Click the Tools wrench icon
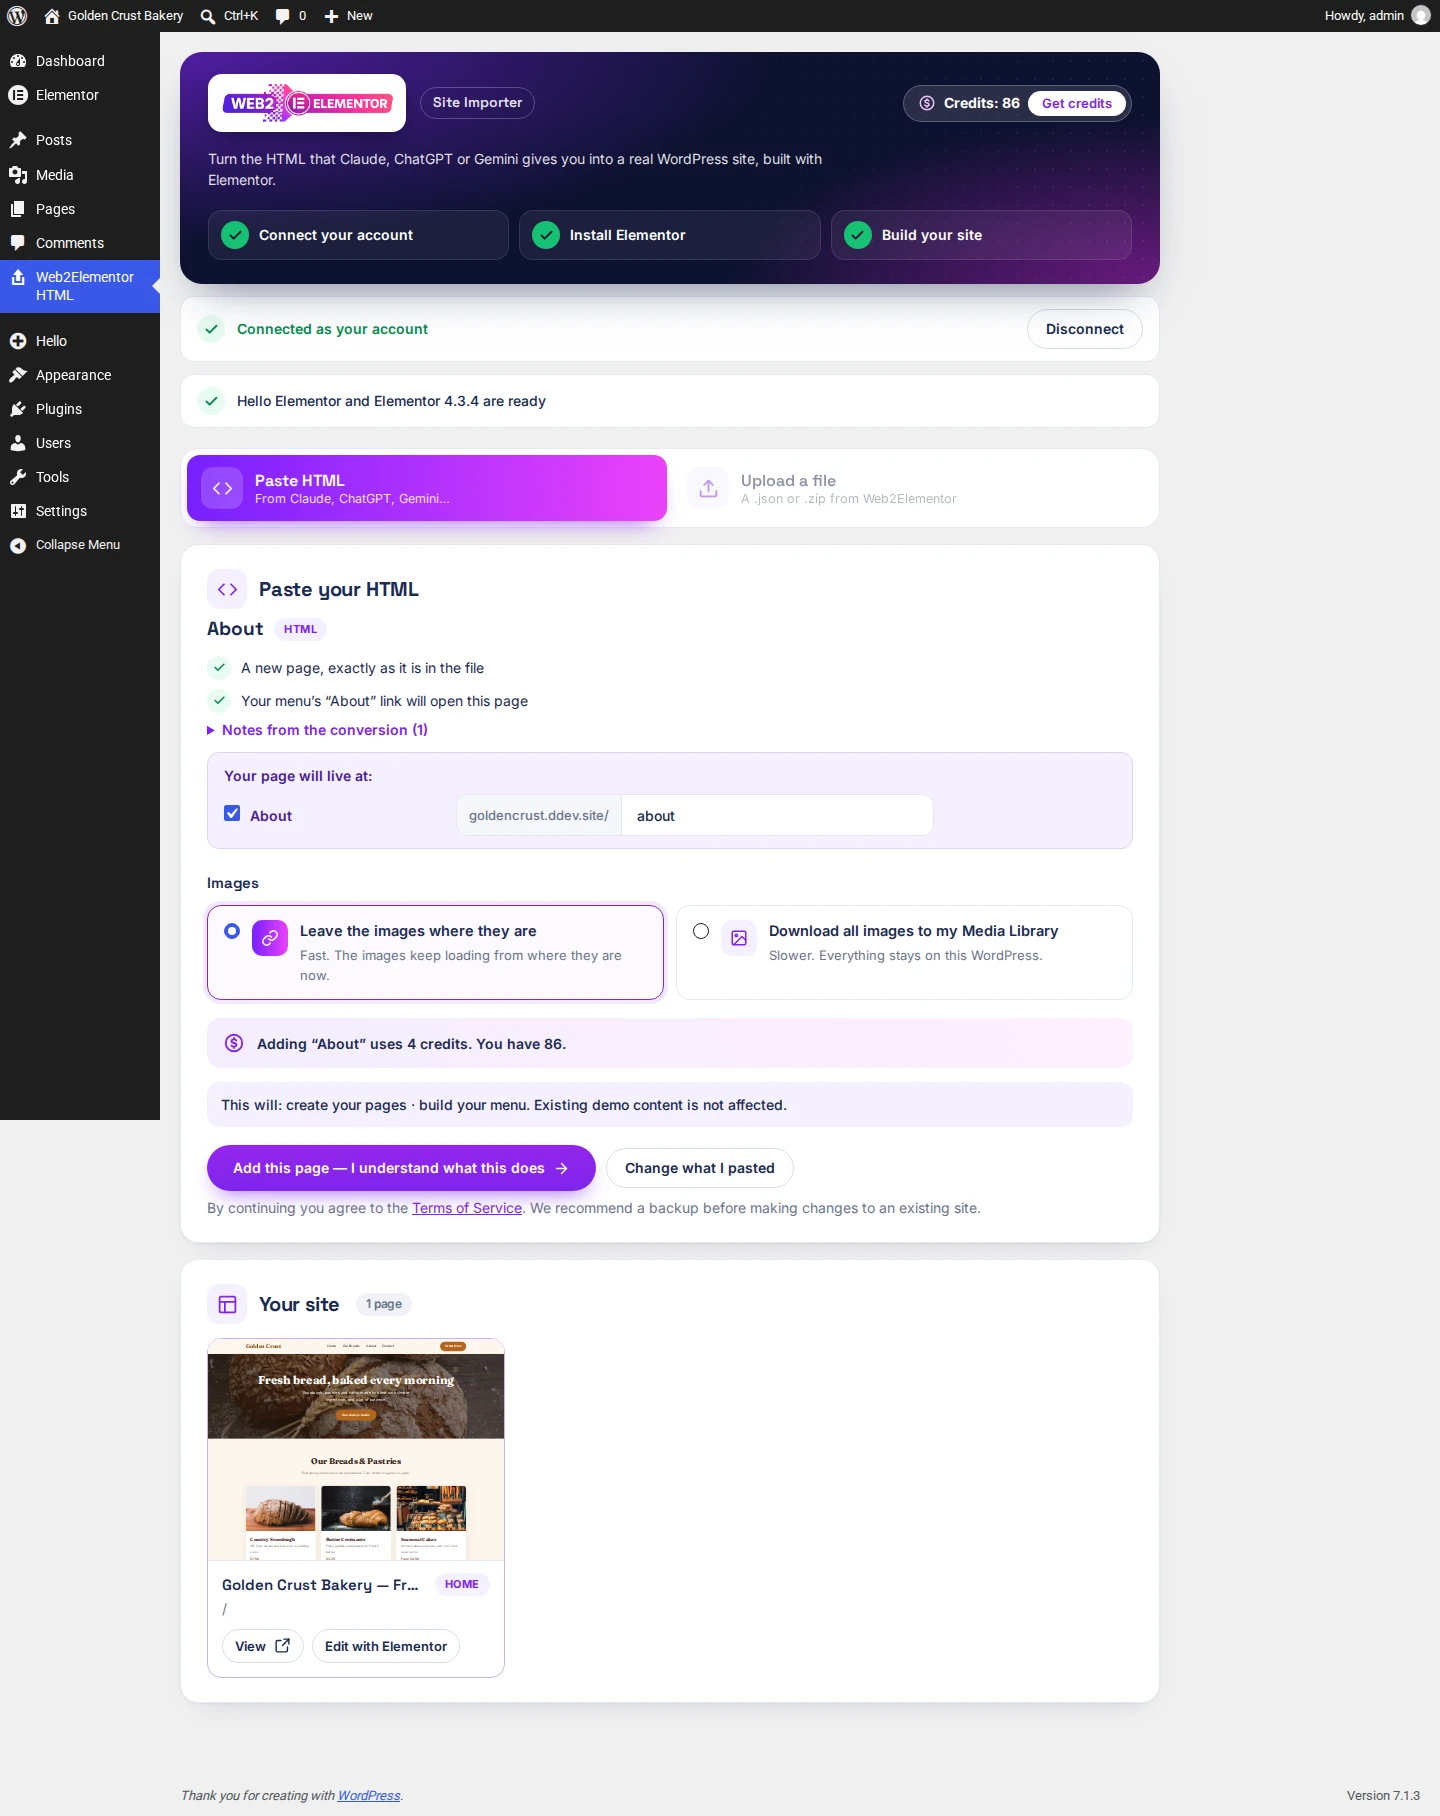Image resolution: width=1440 pixels, height=1816 pixels. 18,477
